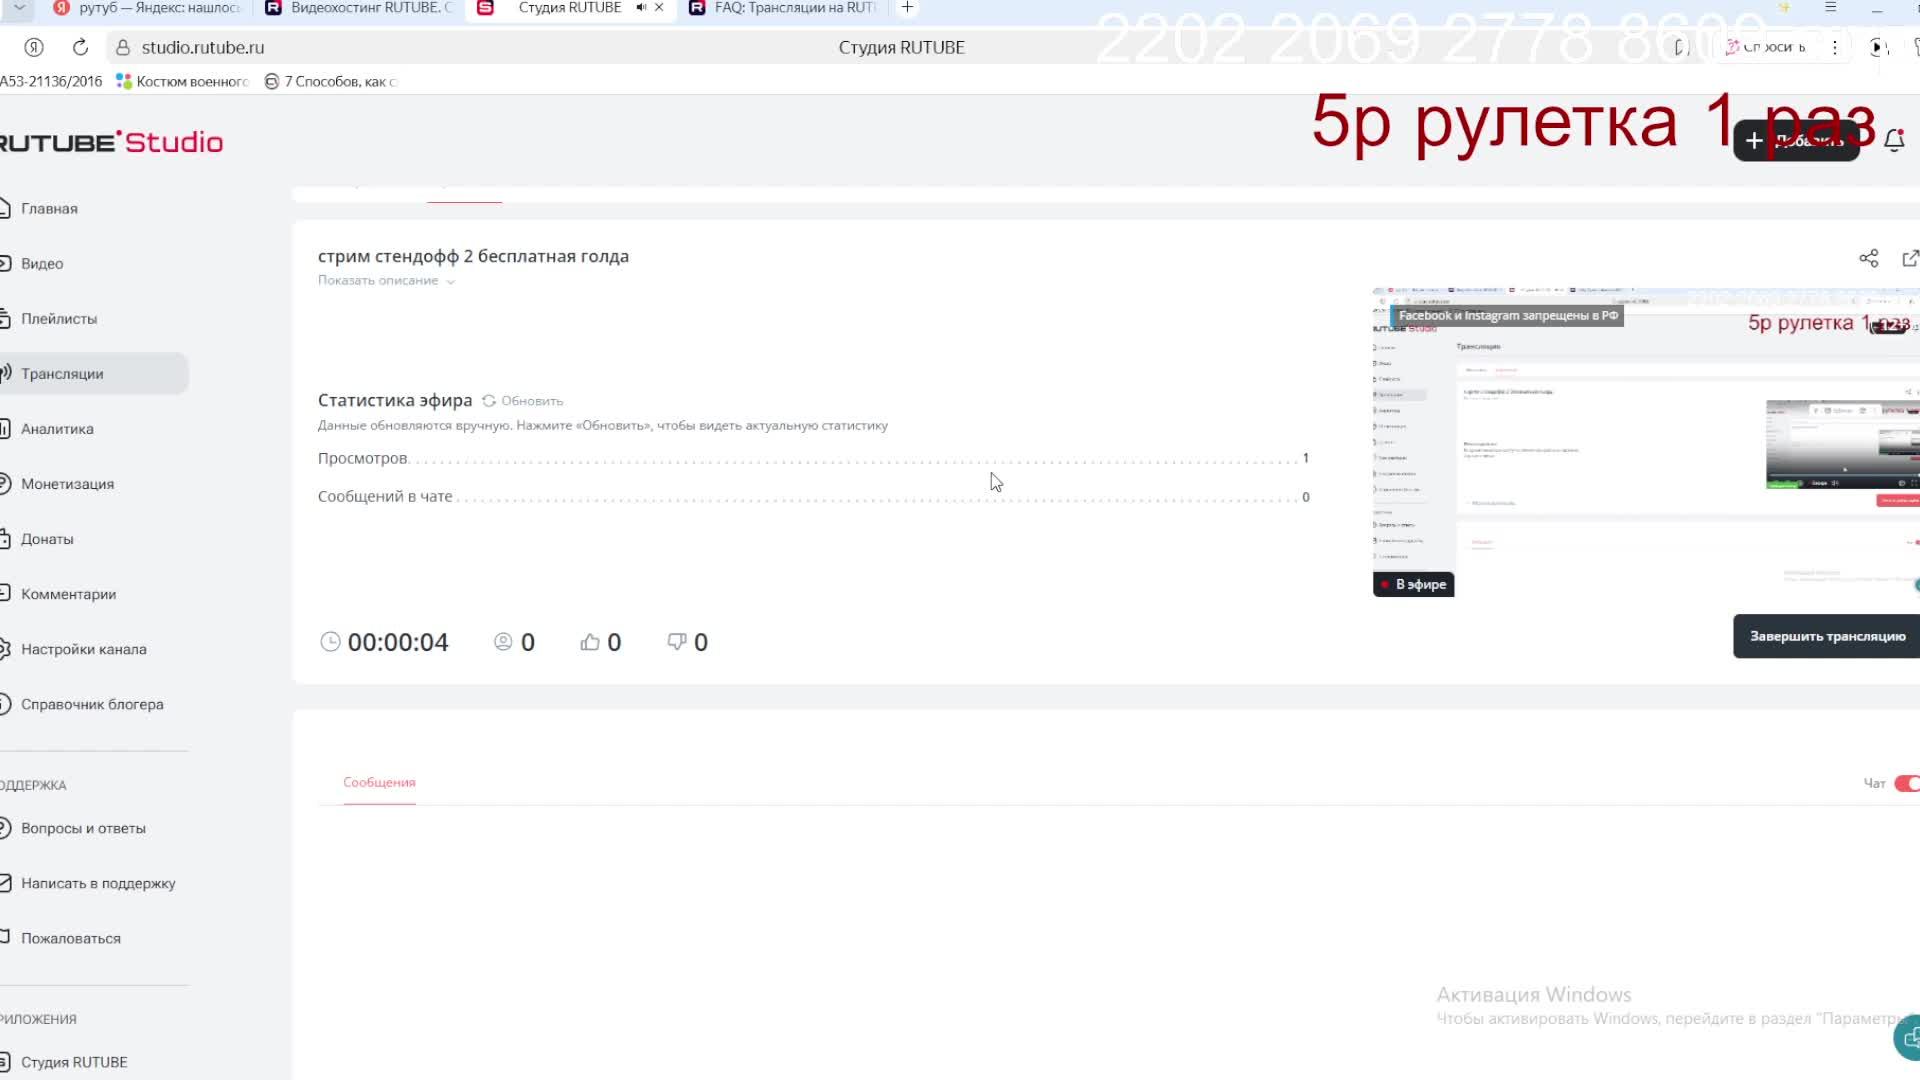Toggle the Чат switch off
Image resolution: width=1920 pixels, height=1080 pixels.
pos(1906,783)
